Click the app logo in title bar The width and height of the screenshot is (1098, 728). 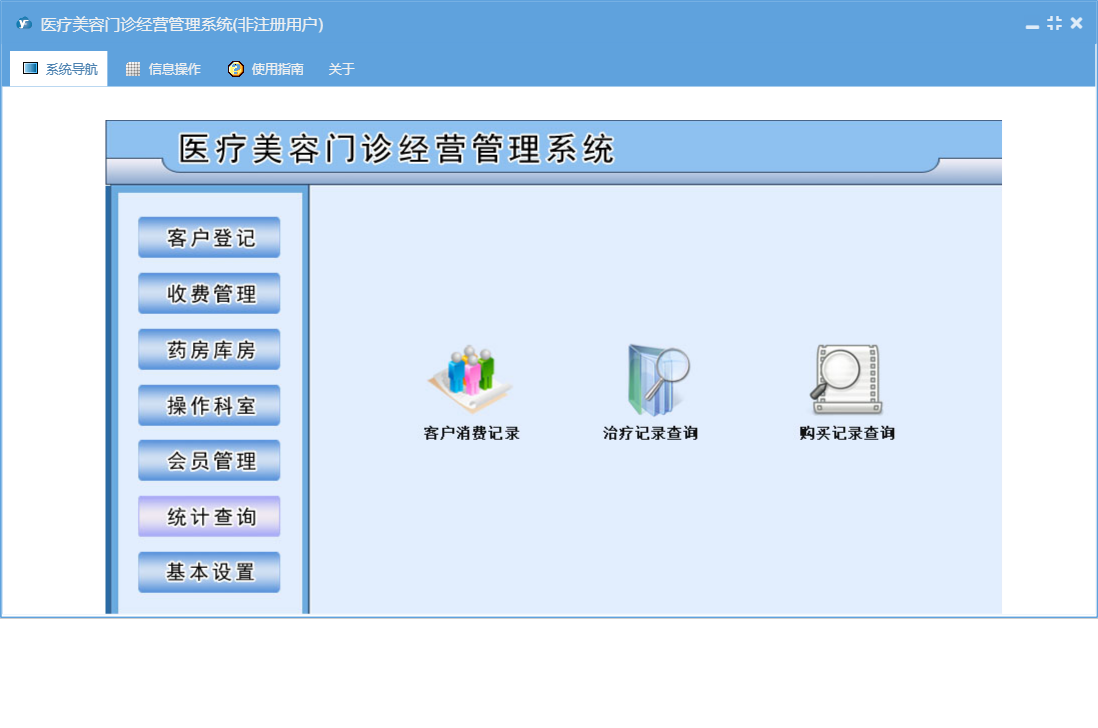[24, 24]
